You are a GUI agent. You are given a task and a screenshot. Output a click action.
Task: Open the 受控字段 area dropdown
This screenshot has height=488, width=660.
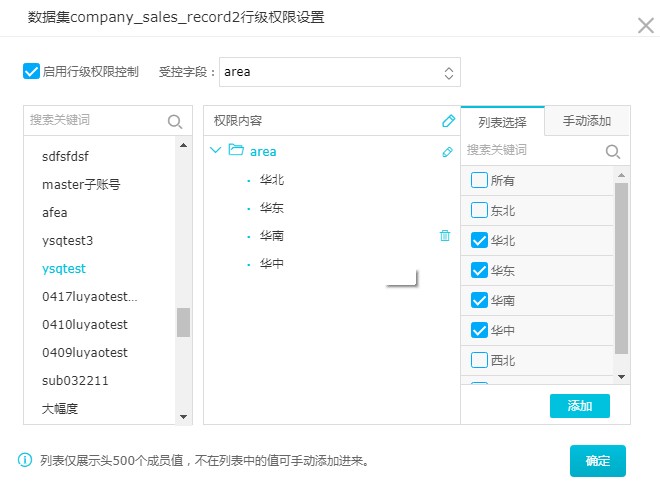[340, 72]
